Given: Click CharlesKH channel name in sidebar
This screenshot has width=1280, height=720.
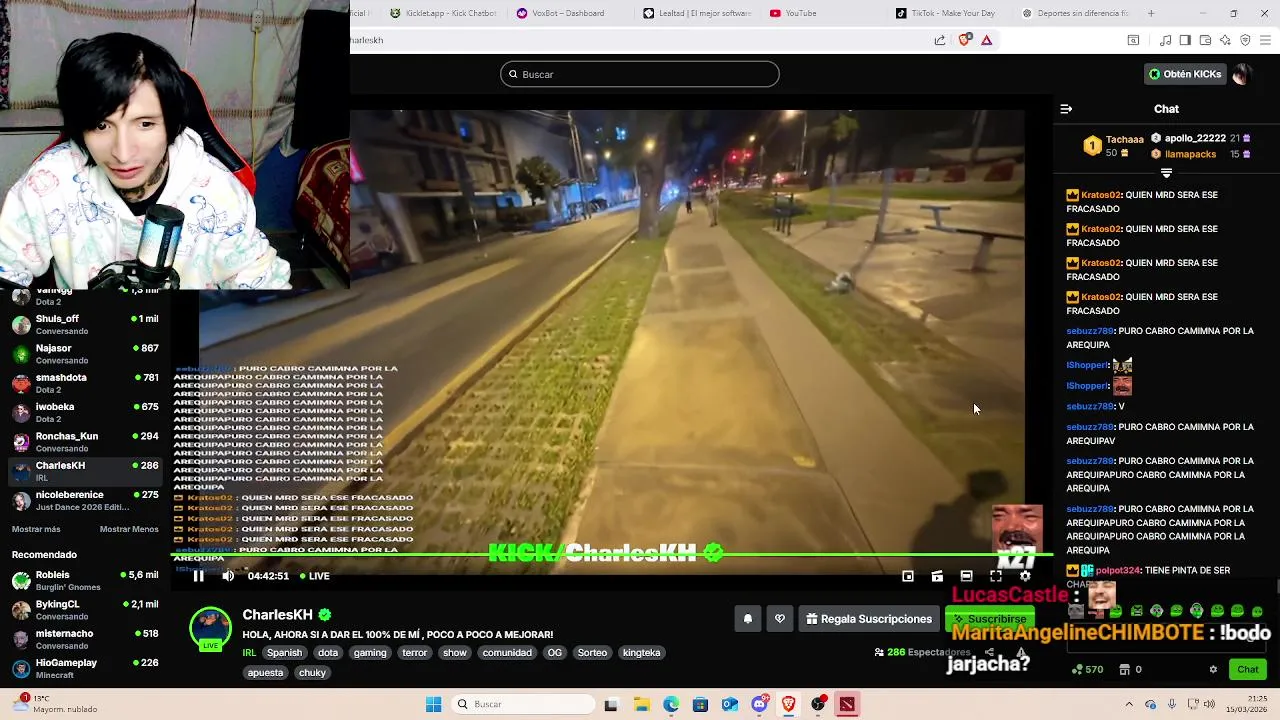Looking at the screenshot, I should pos(60,466).
